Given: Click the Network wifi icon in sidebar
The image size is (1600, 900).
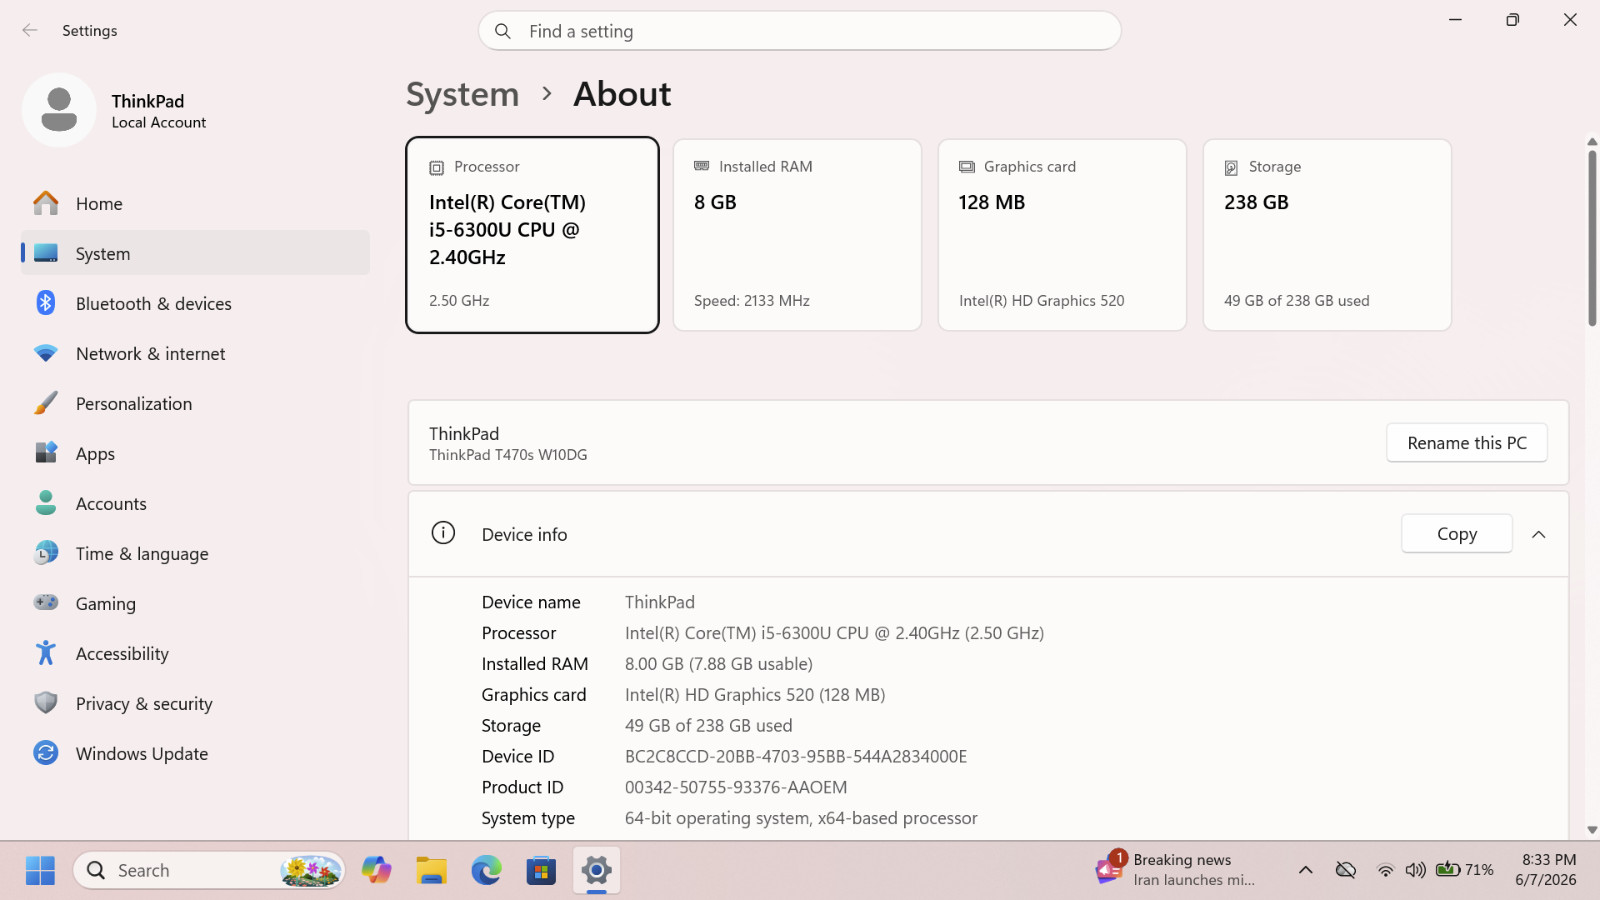Looking at the screenshot, I should click(46, 354).
